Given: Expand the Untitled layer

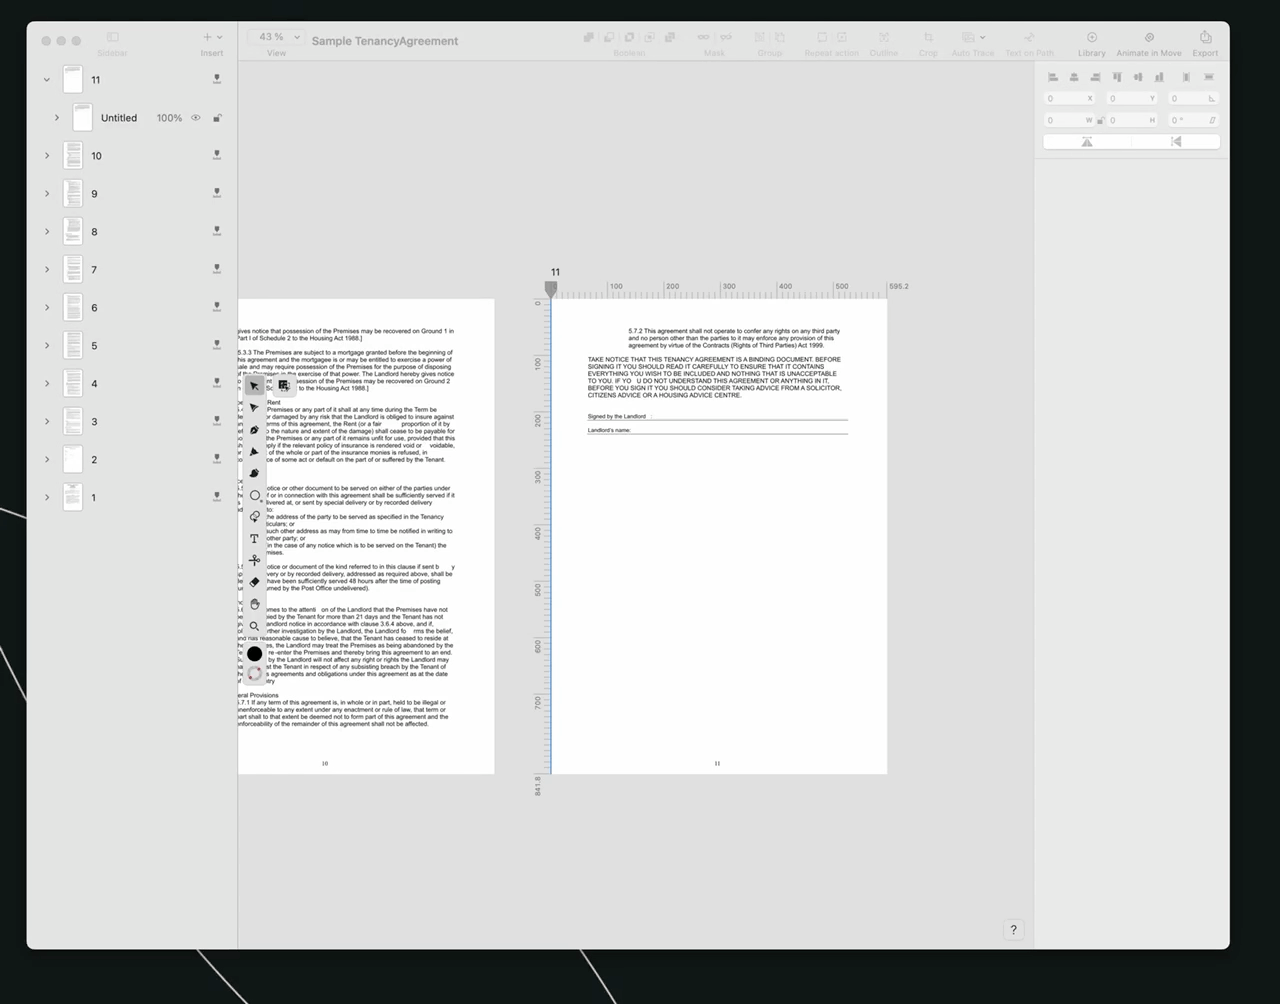Looking at the screenshot, I should (x=57, y=118).
